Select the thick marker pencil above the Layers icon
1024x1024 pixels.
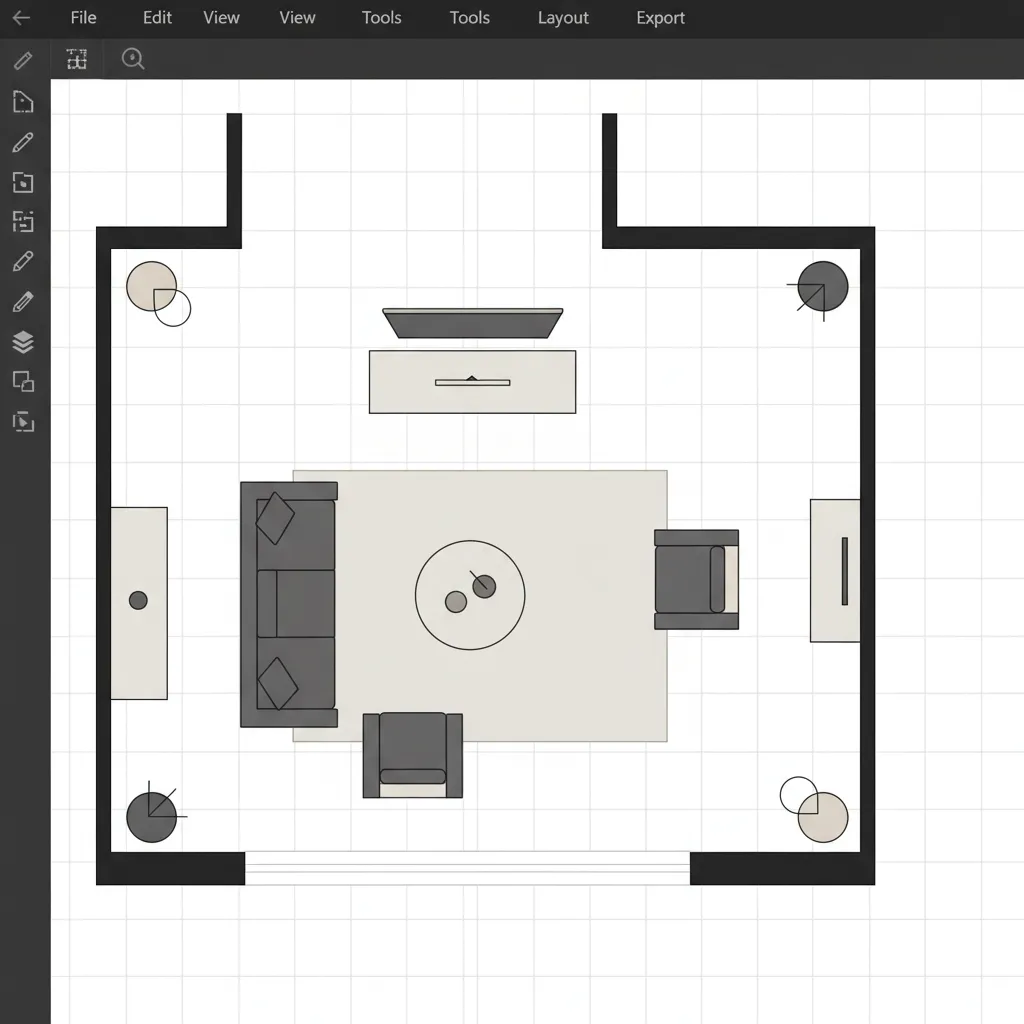tap(23, 302)
